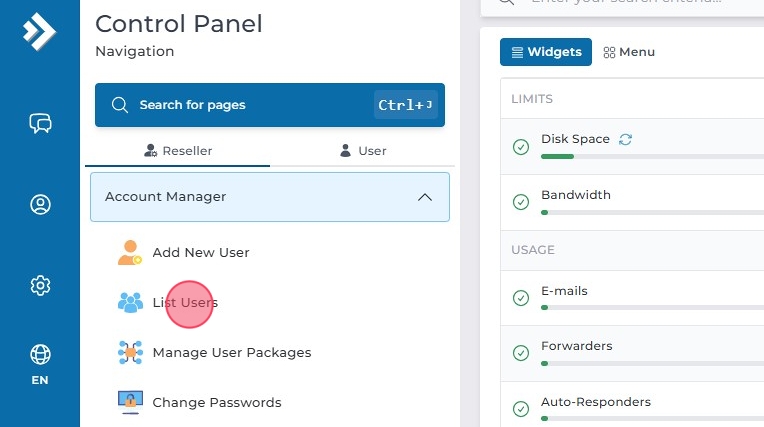The image size is (764, 427).
Task: Click the Manage User Packages icon
Action: 130,353
